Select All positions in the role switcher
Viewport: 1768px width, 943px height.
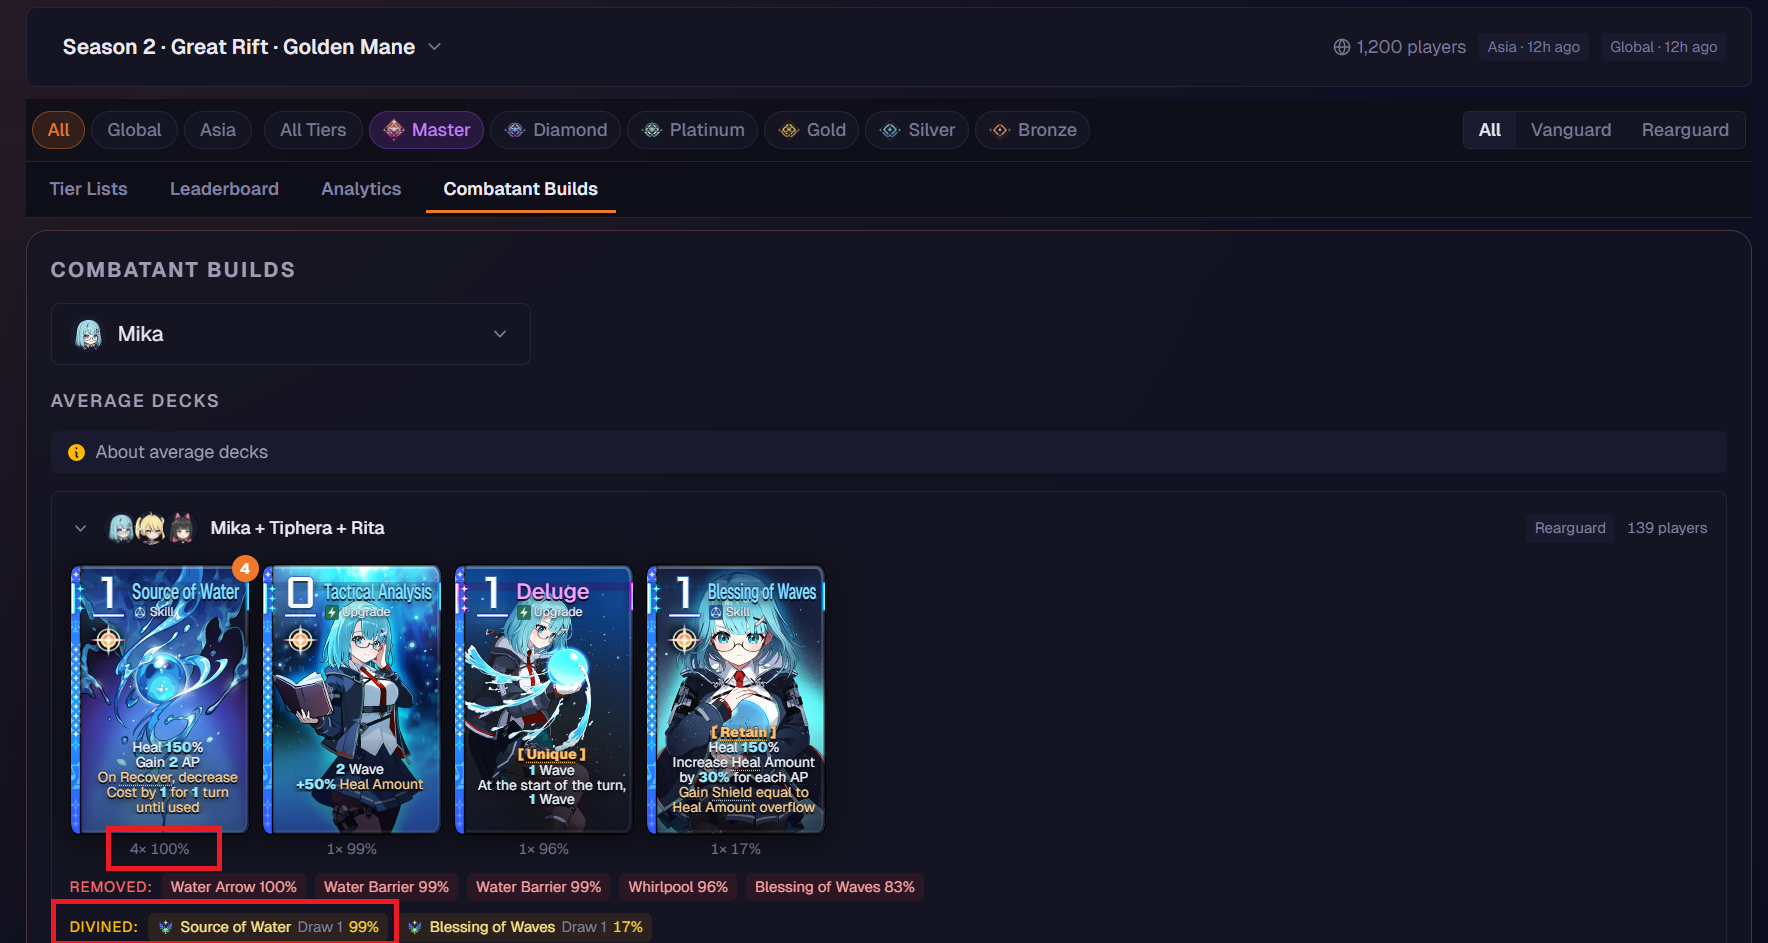(1490, 130)
